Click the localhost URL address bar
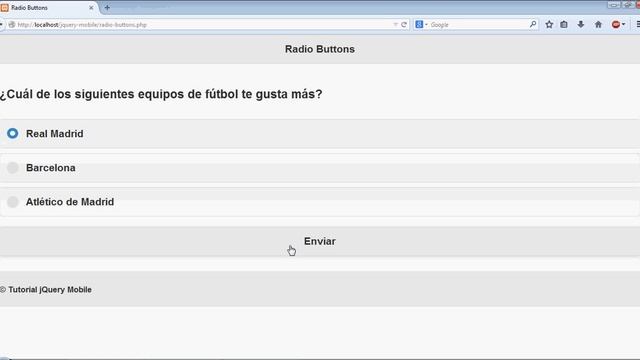This screenshot has height=360, width=640. 204,24
